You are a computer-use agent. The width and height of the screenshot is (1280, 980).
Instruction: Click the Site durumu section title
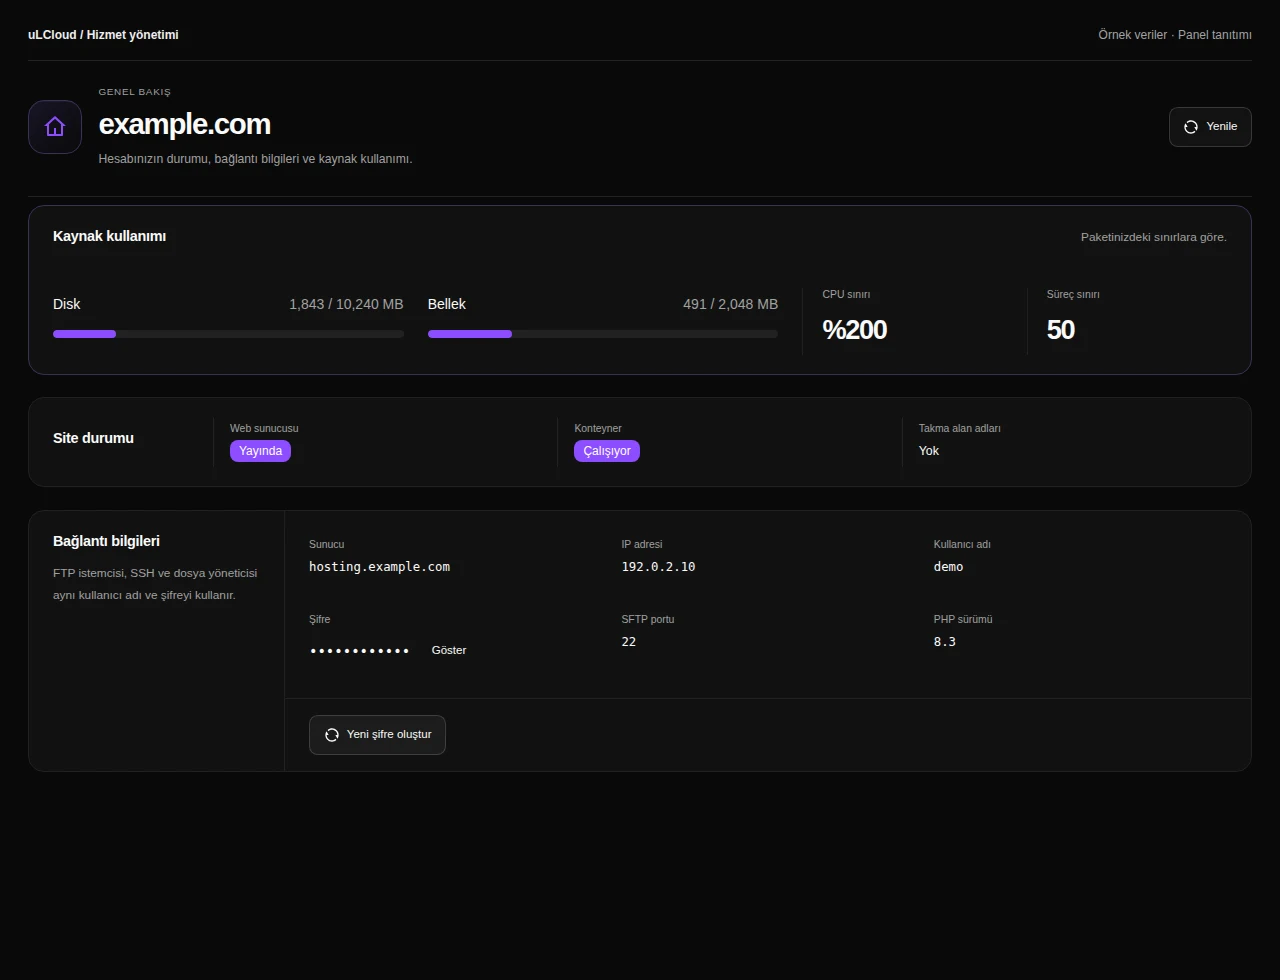tap(93, 438)
